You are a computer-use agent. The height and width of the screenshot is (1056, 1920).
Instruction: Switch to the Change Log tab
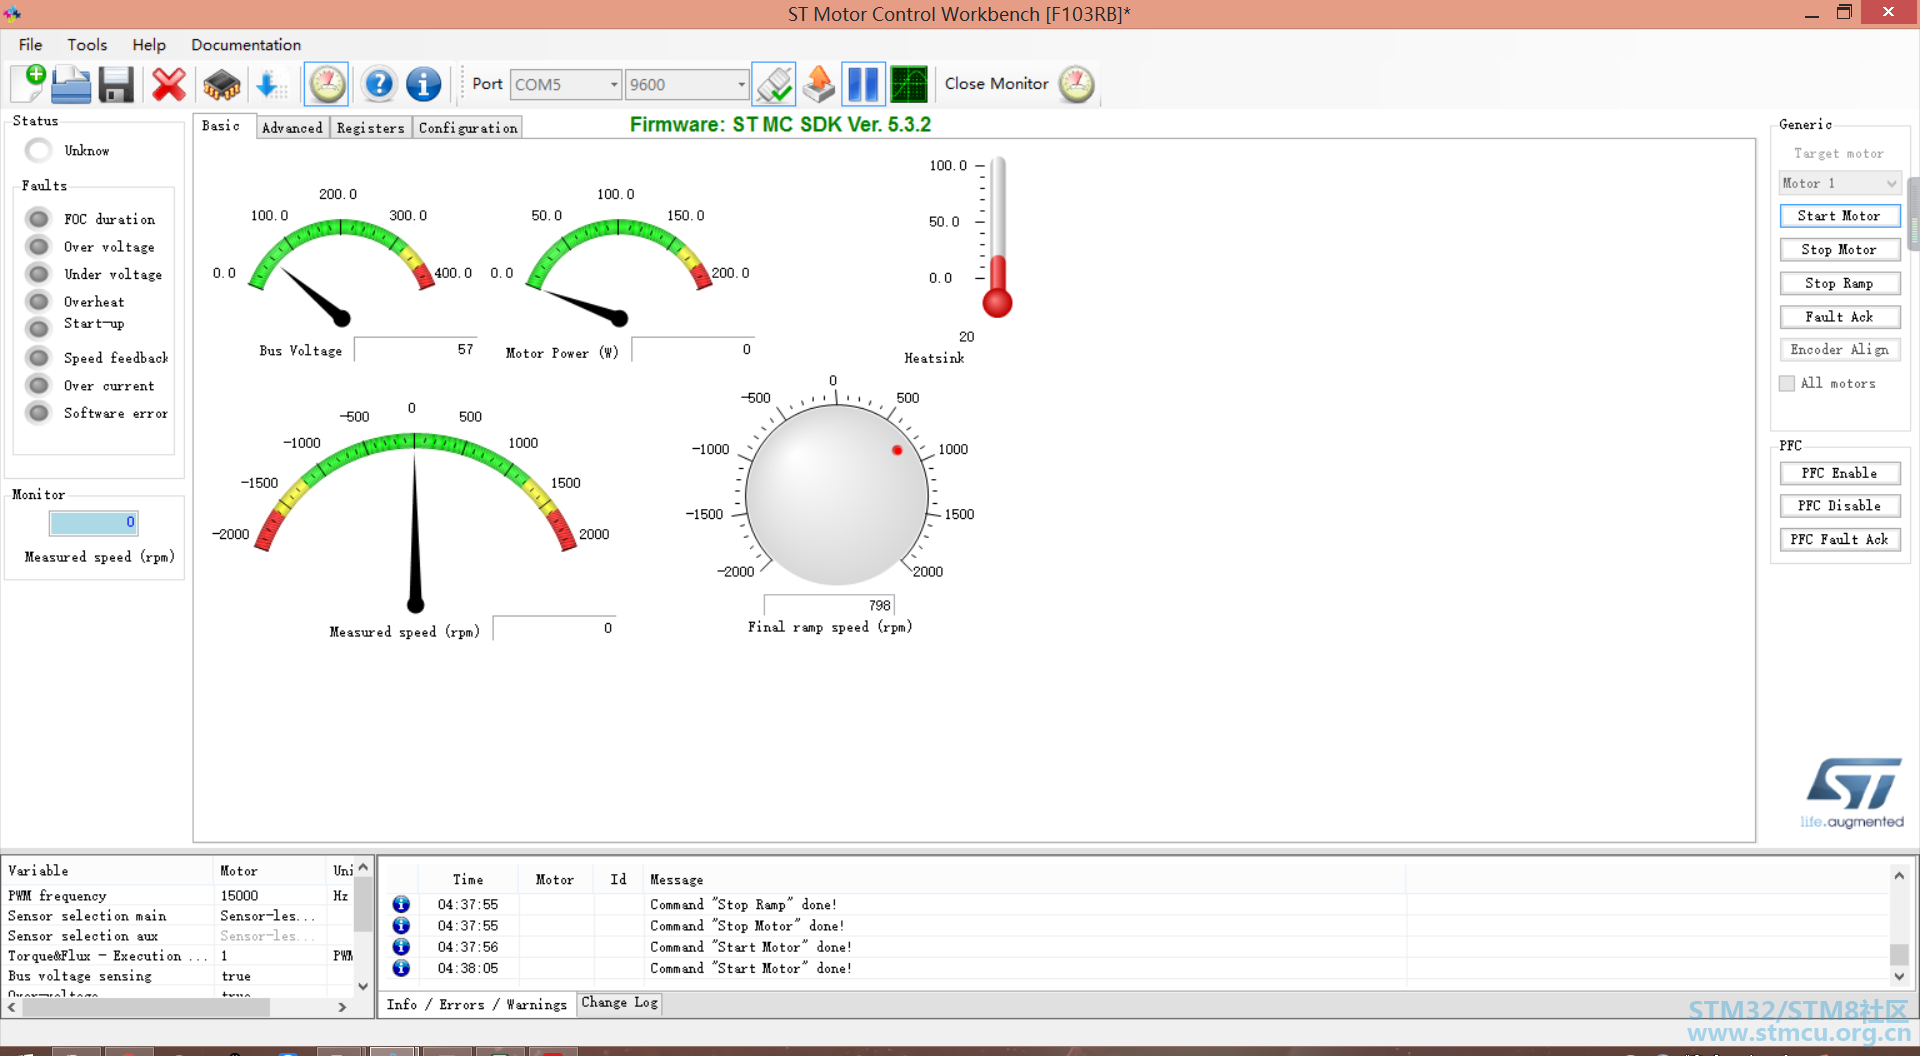pyautogui.click(x=619, y=1002)
